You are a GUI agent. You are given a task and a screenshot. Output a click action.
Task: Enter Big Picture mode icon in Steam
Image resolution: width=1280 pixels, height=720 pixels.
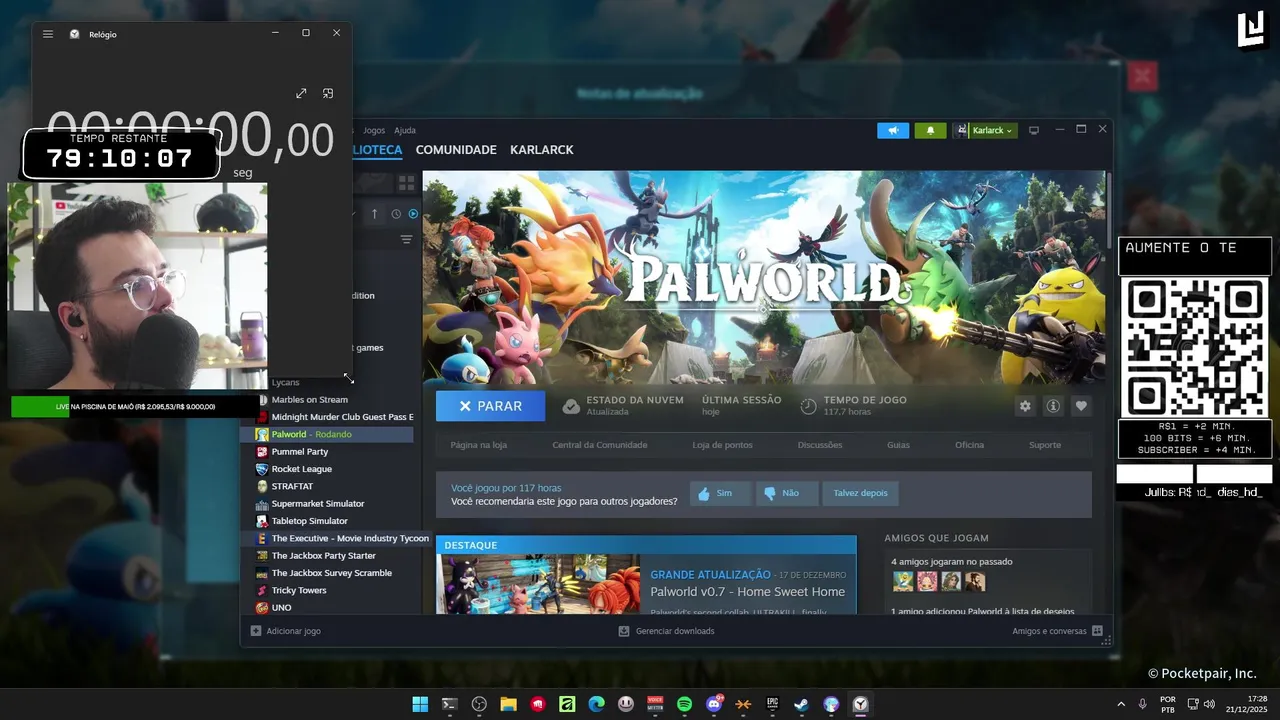[x=1034, y=130]
